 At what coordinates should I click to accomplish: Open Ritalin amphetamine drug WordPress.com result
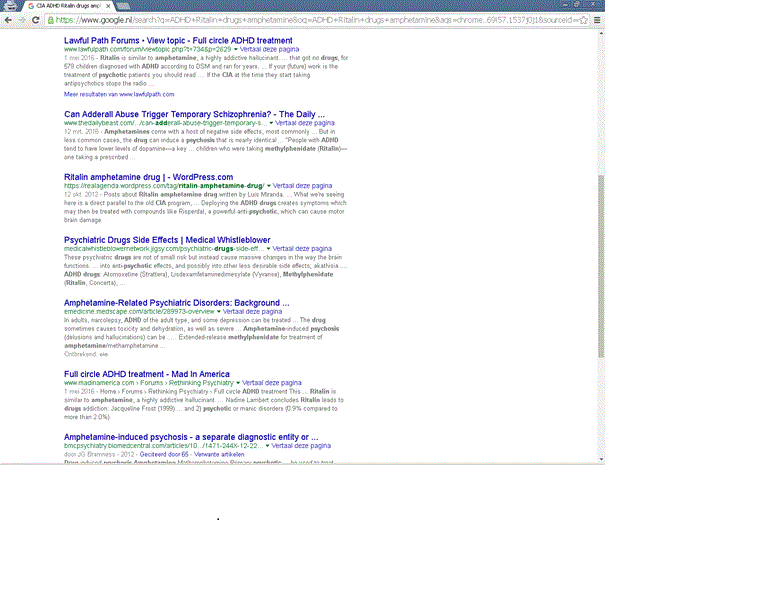(148, 177)
